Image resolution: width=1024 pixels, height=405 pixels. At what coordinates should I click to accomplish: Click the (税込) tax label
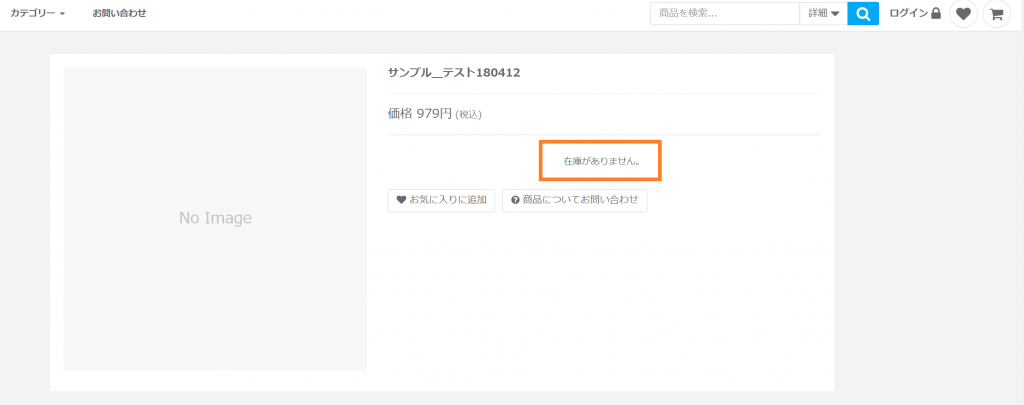[468, 115]
